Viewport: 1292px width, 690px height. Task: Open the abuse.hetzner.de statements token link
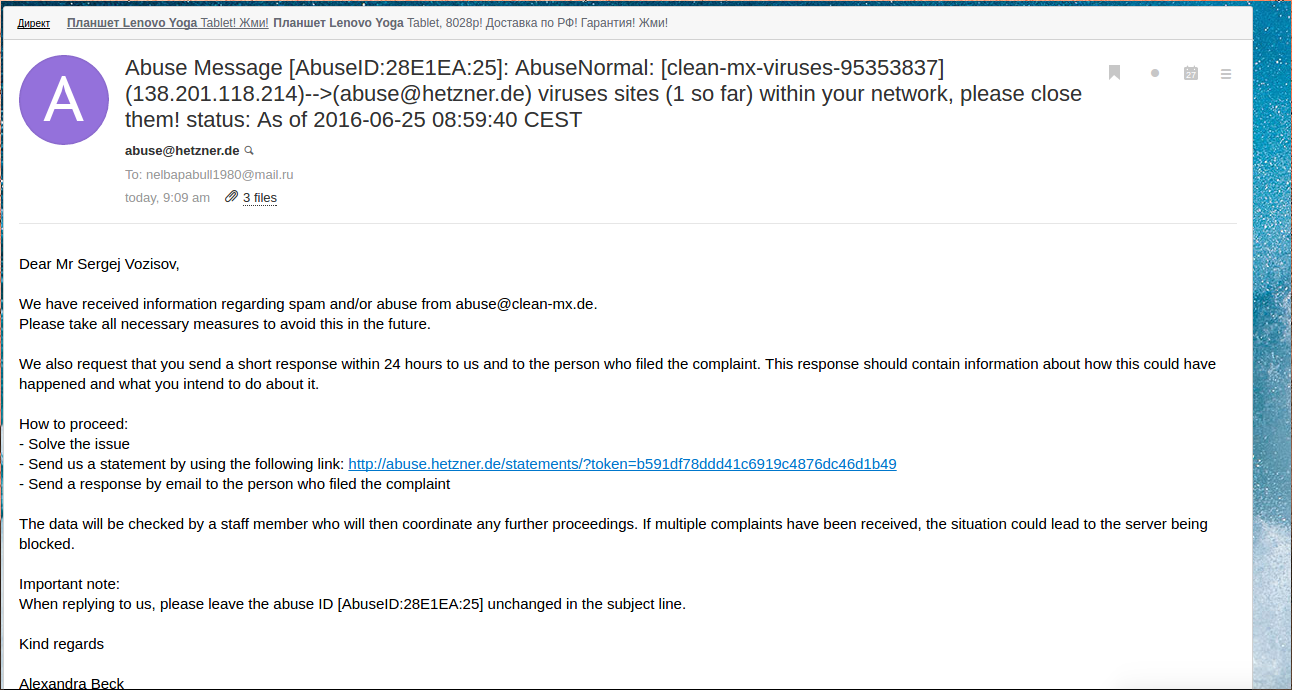[622, 464]
